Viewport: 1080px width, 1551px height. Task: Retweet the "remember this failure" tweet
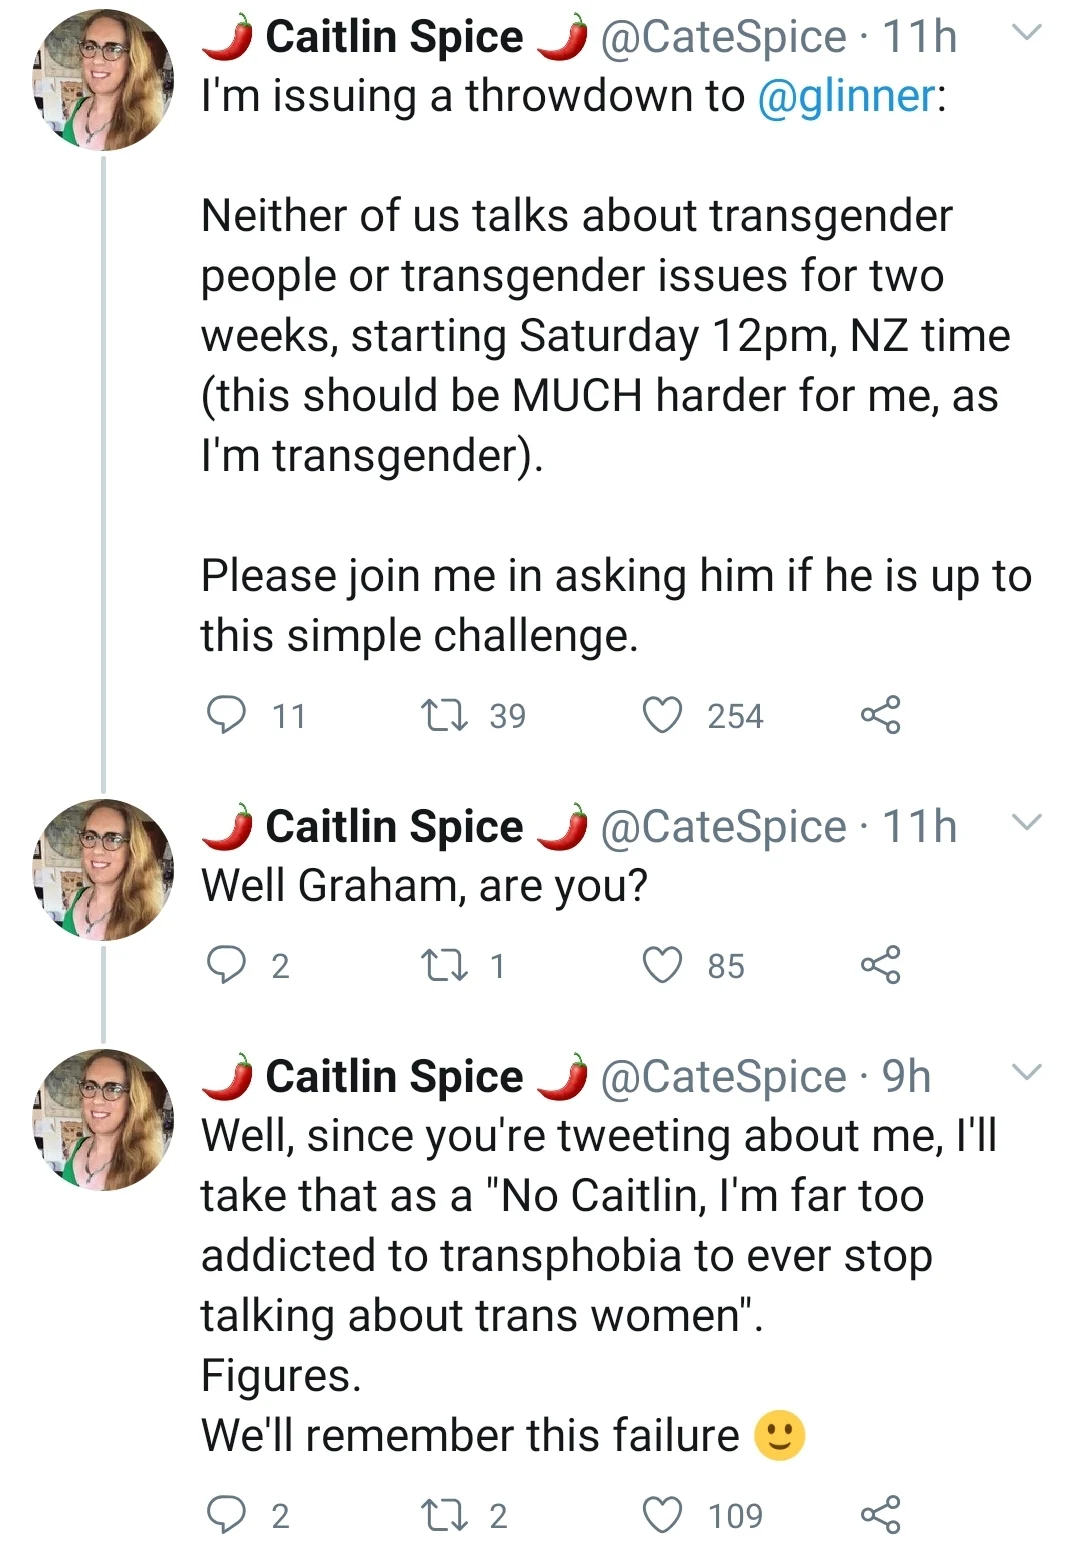click(x=444, y=1515)
